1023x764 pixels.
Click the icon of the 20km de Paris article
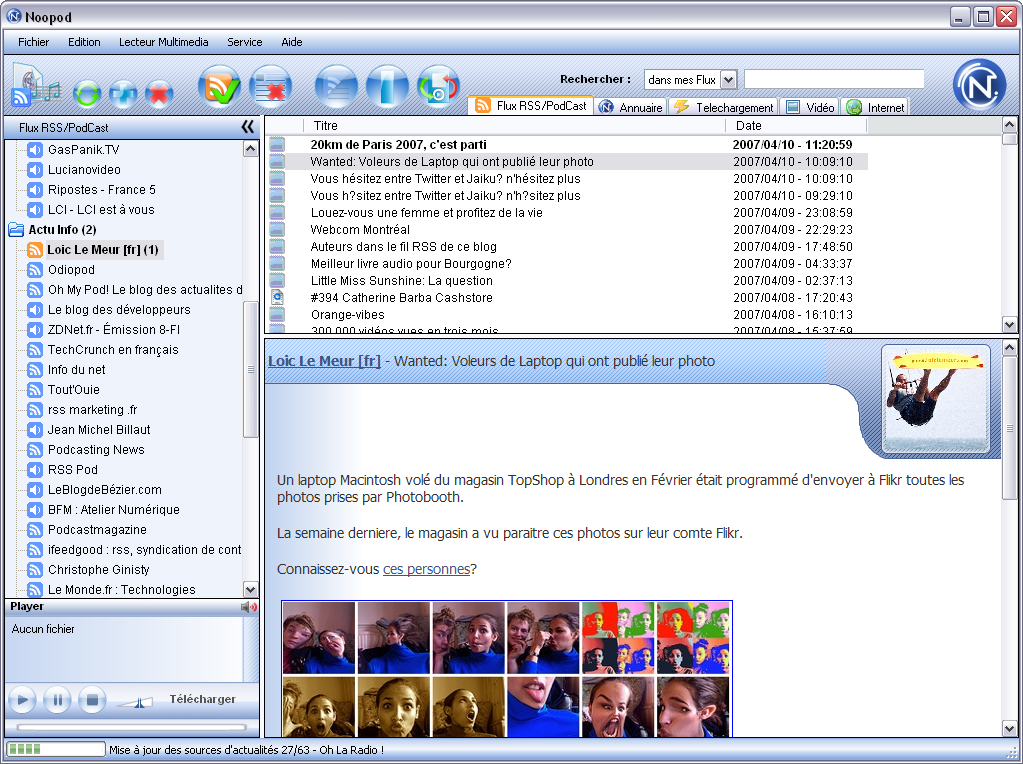pyautogui.click(x=277, y=145)
